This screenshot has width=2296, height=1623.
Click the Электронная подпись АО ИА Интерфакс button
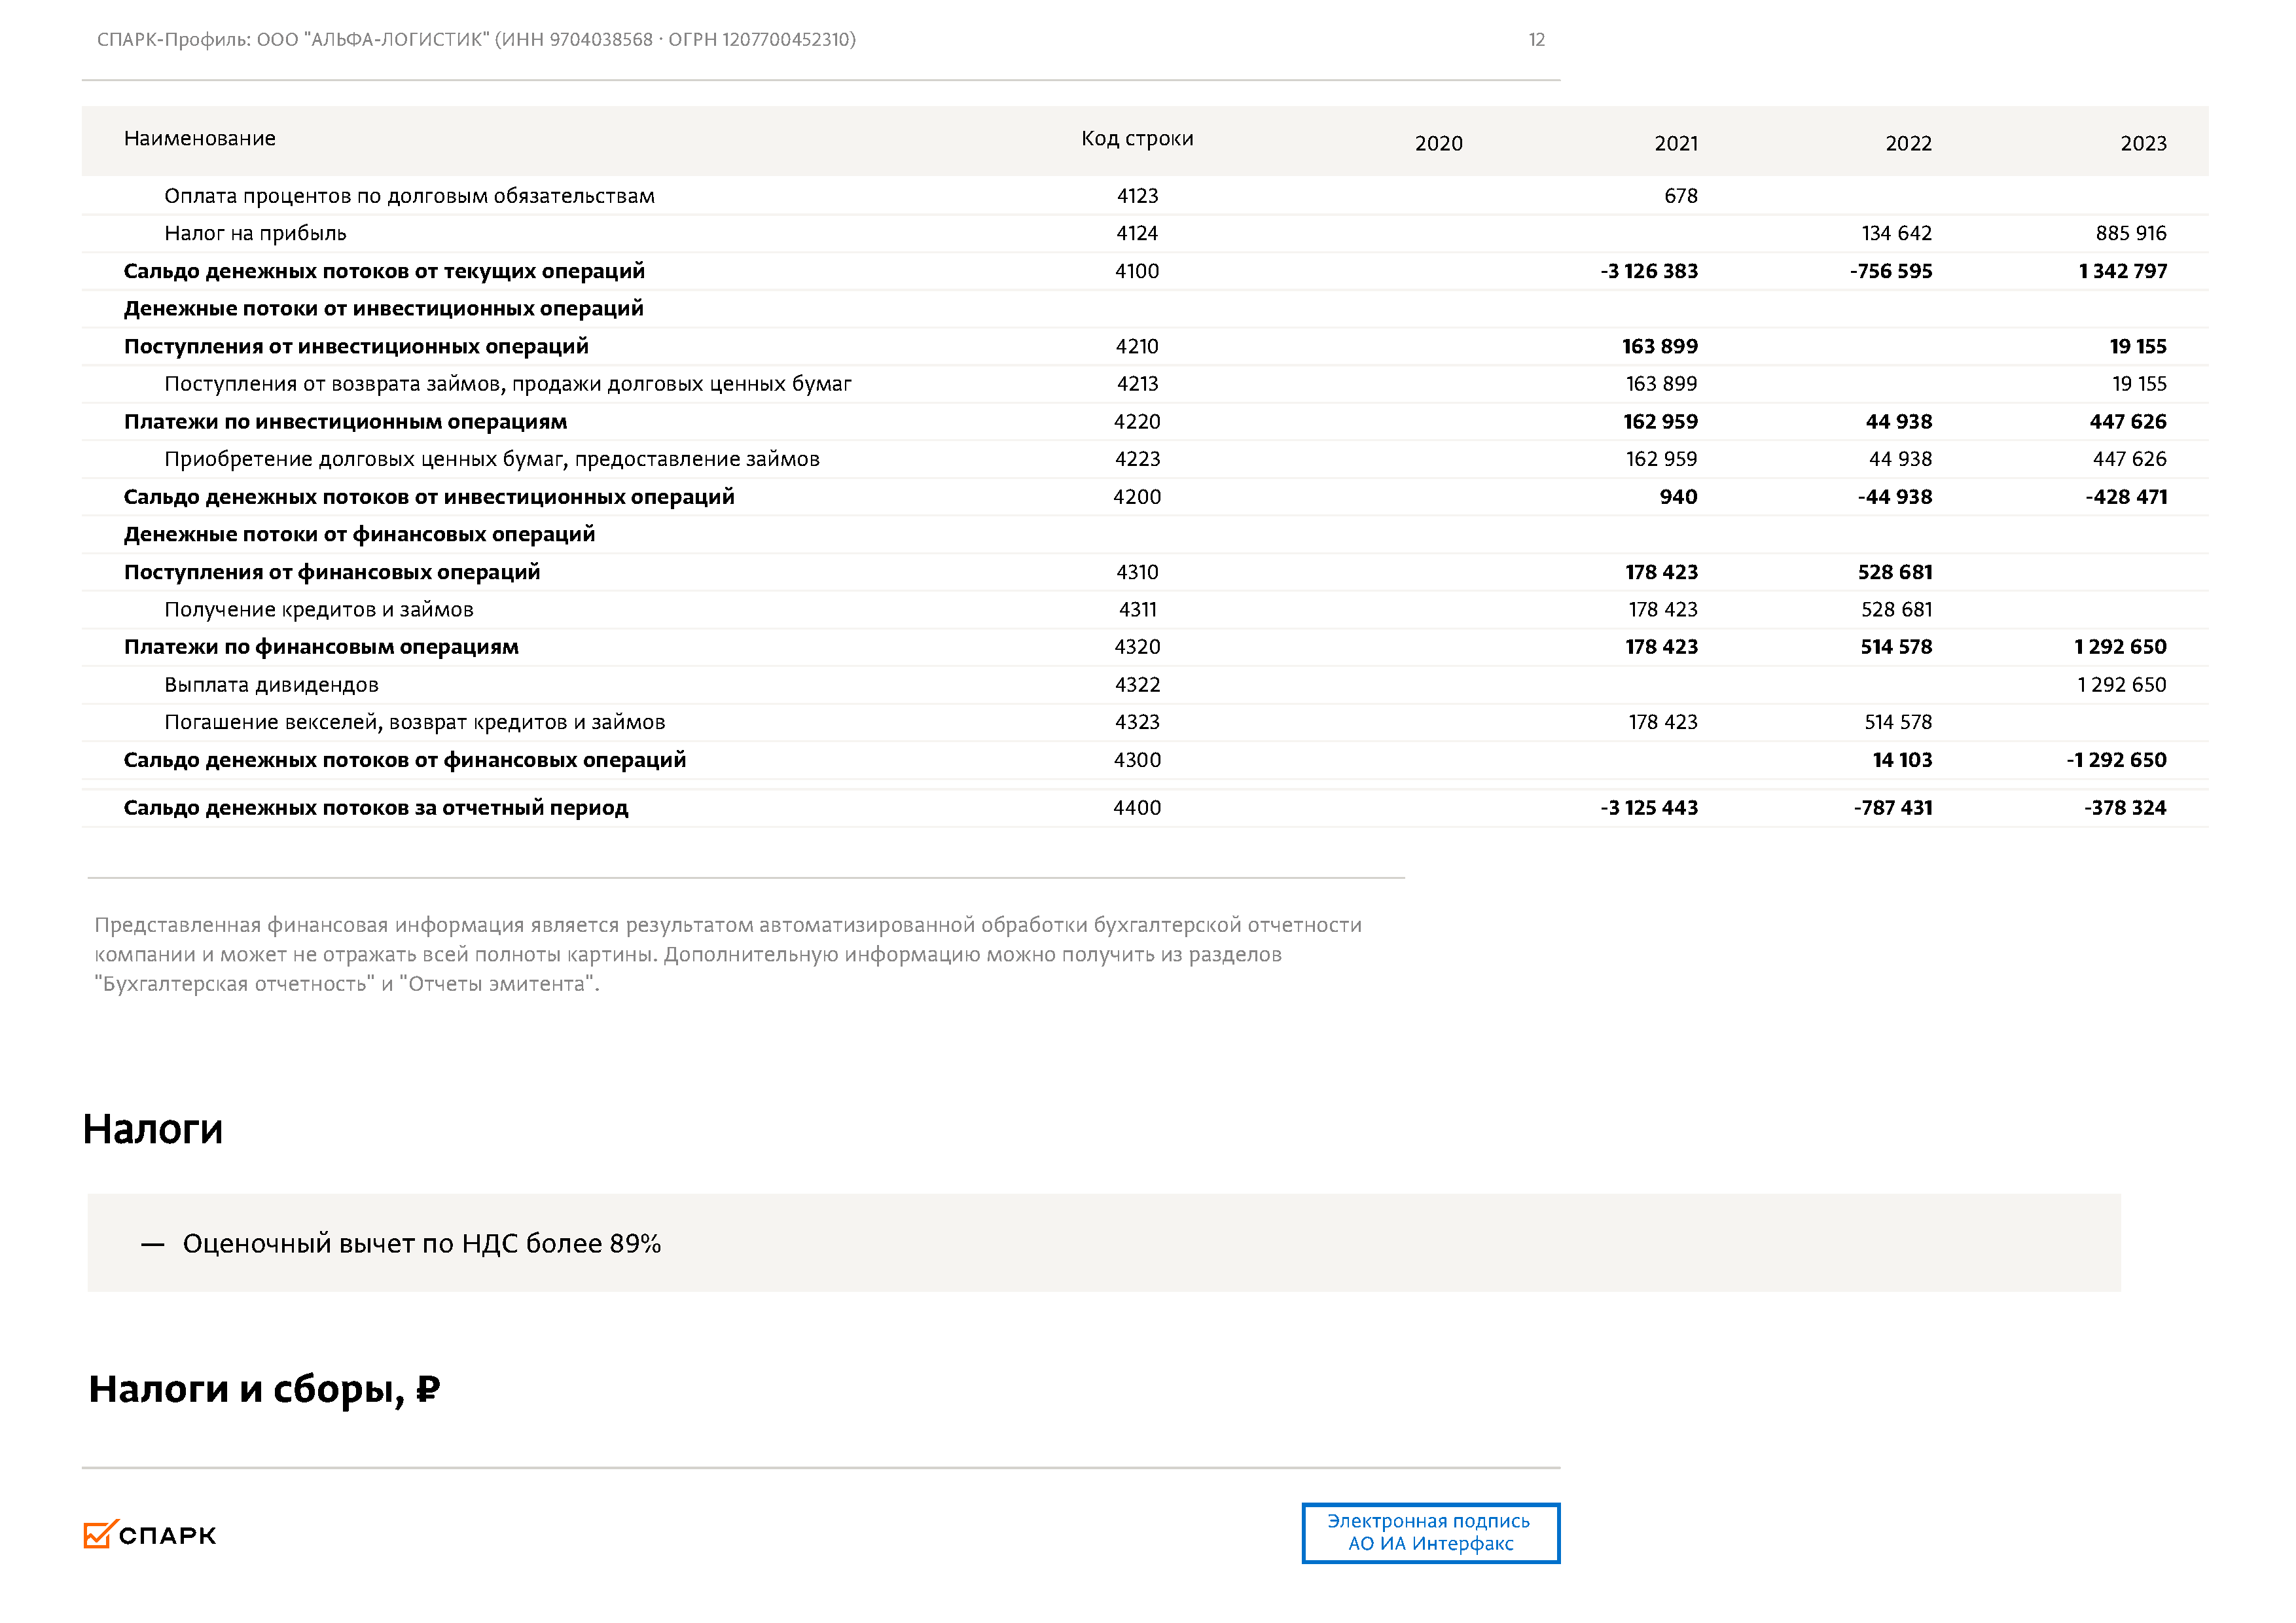(1429, 1532)
